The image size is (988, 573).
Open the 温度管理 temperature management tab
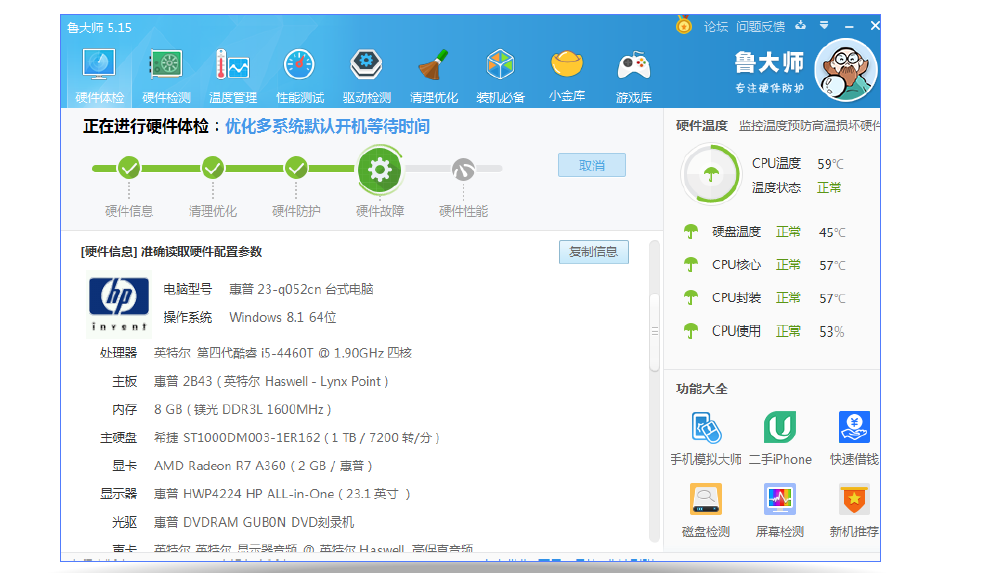coord(233,75)
